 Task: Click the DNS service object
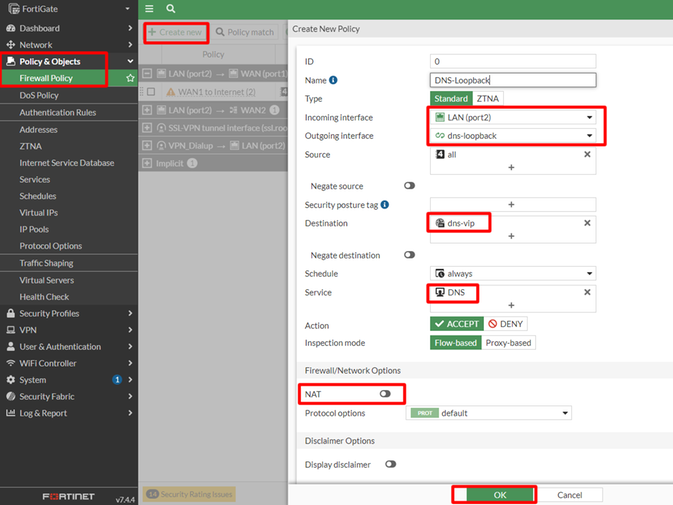pyautogui.click(x=450, y=292)
